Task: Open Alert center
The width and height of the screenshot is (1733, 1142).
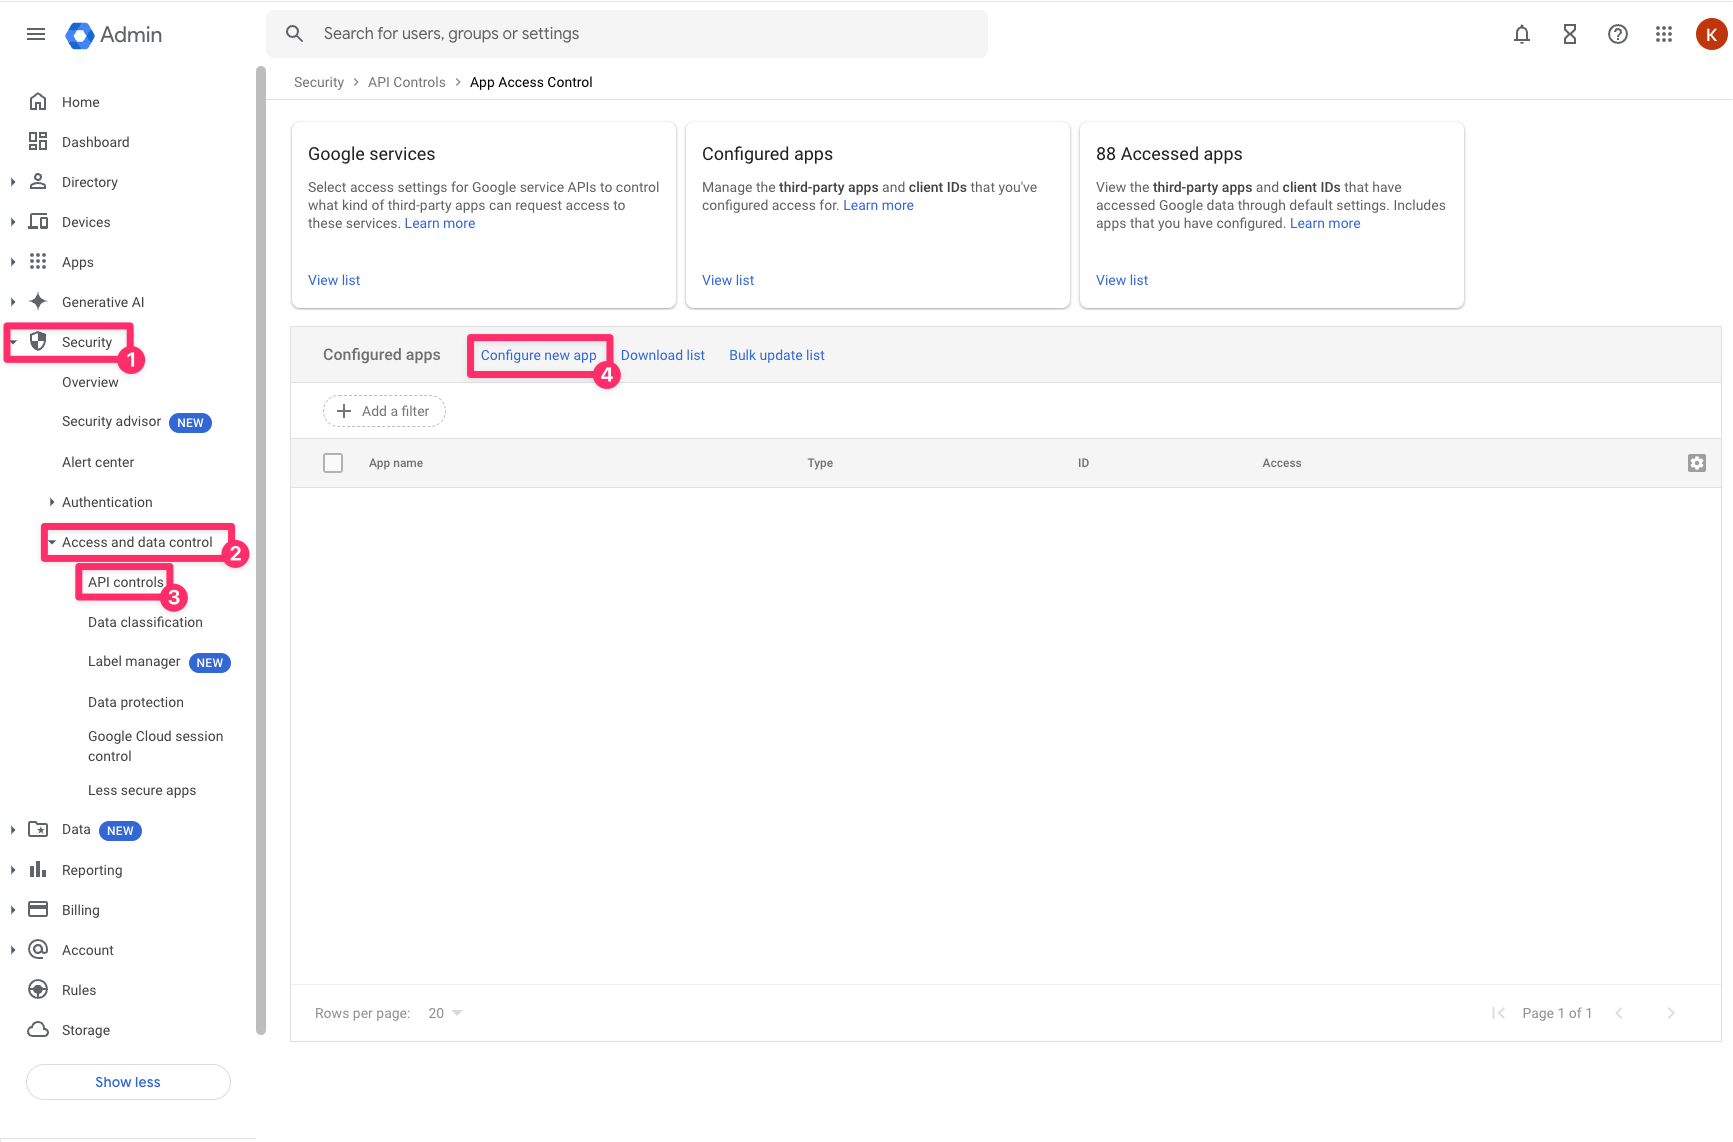Action: (98, 462)
